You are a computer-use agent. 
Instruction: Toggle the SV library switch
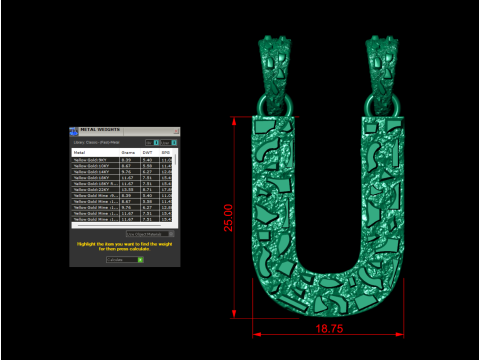(x=152, y=143)
